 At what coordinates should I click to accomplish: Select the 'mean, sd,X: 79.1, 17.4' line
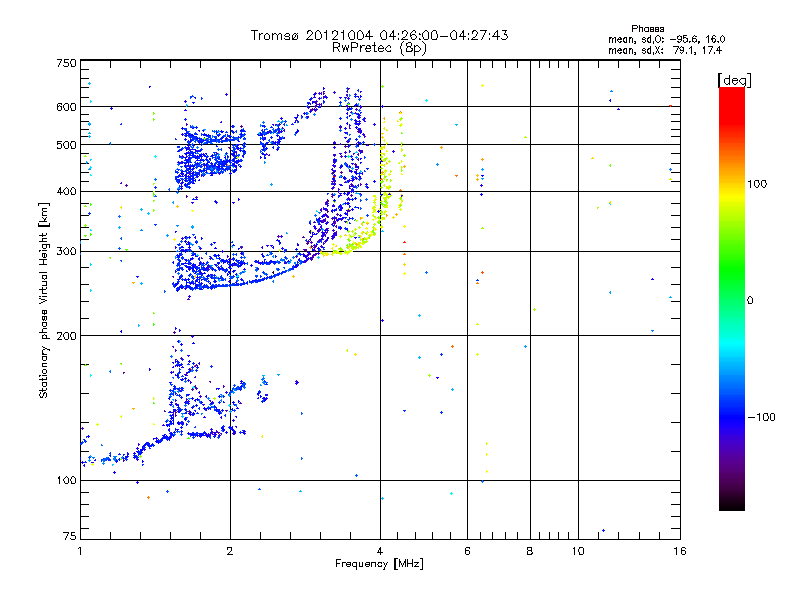pyautogui.click(x=665, y=50)
